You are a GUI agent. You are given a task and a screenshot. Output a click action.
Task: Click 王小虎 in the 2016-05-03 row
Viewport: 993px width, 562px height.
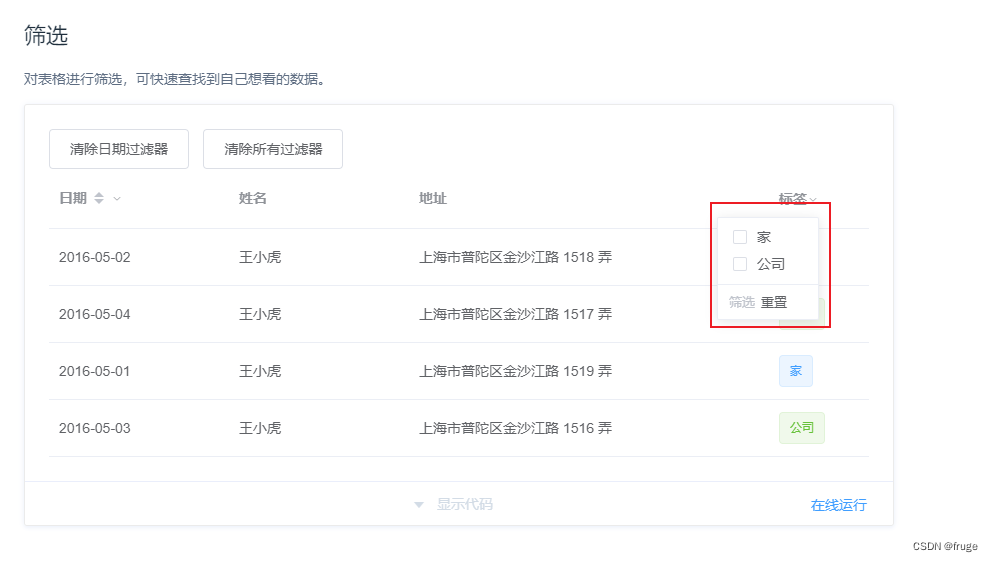pos(260,428)
